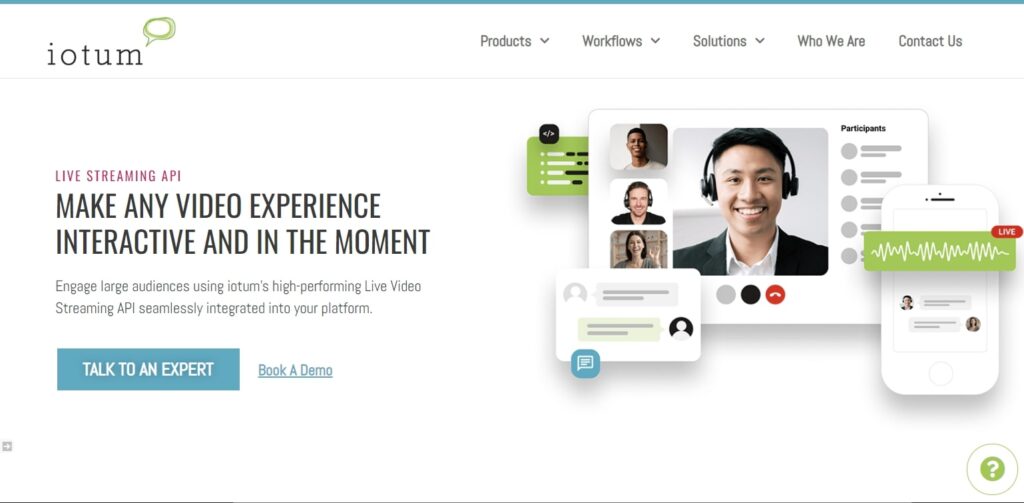Open the Who We Are menu item
This screenshot has width=1024, height=503.
point(831,41)
